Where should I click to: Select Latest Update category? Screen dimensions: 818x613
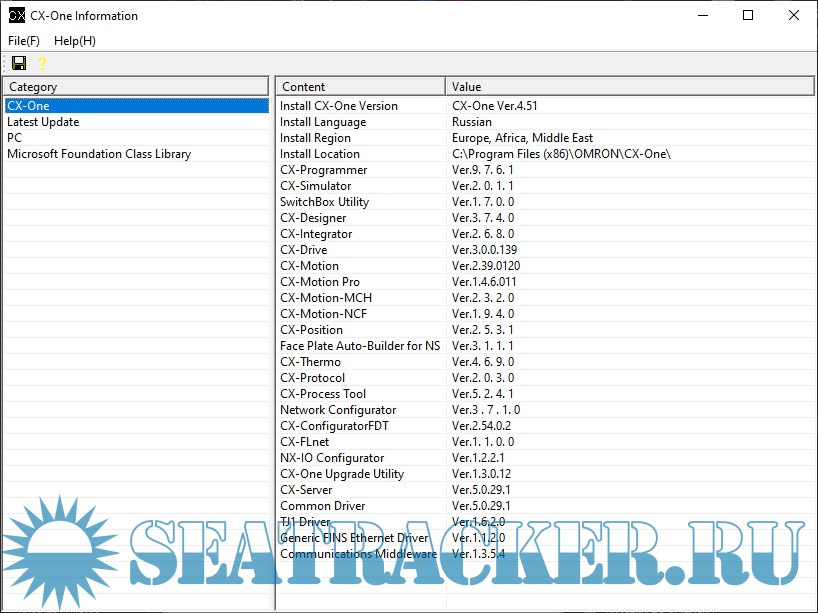[43, 122]
